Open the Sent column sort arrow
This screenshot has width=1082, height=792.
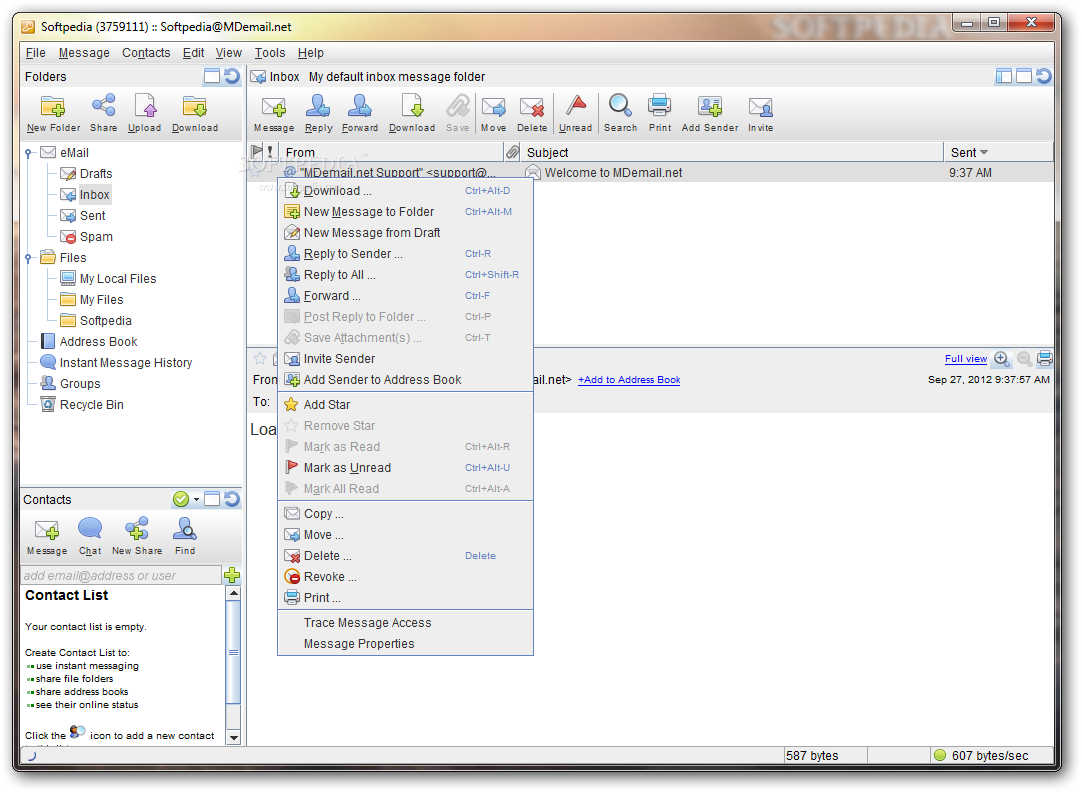[x=984, y=152]
